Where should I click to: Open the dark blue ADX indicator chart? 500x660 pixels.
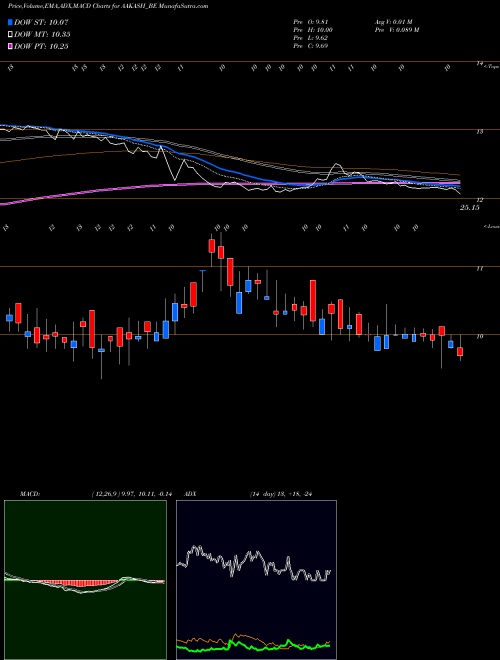click(x=256, y=580)
